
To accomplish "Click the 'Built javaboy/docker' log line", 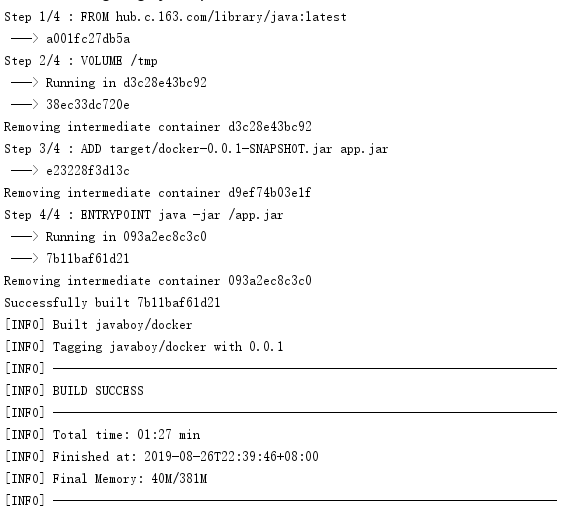I will (x=99, y=325).
